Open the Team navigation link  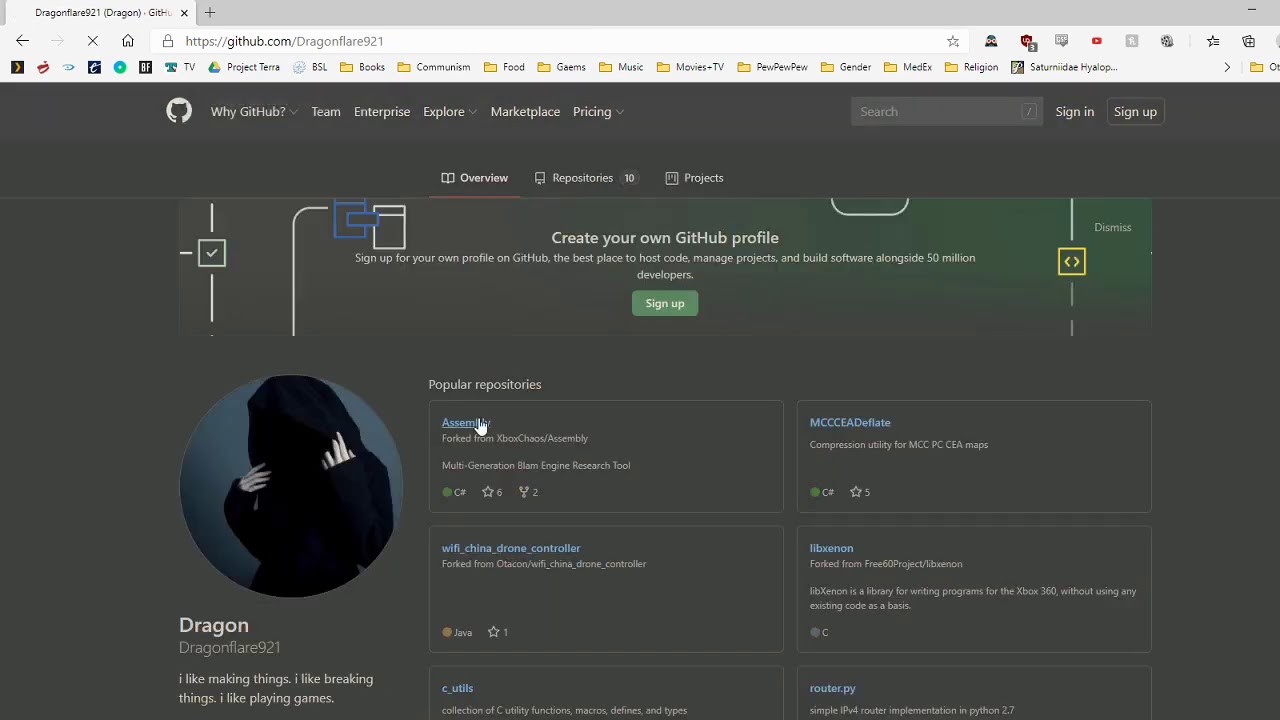point(326,111)
